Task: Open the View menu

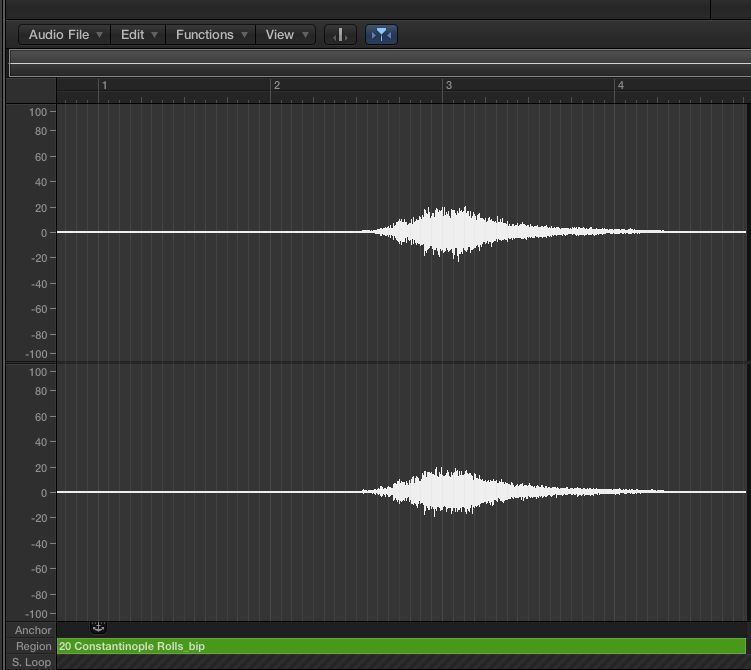Action: point(286,34)
